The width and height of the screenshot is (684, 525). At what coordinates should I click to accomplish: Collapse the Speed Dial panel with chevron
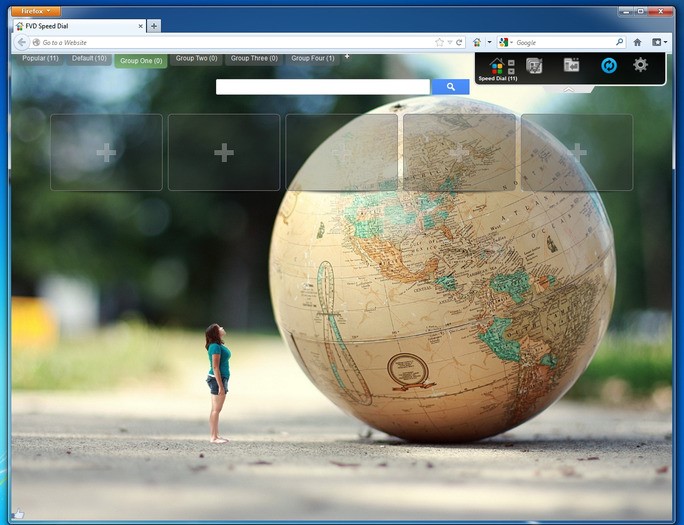pyautogui.click(x=568, y=90)
